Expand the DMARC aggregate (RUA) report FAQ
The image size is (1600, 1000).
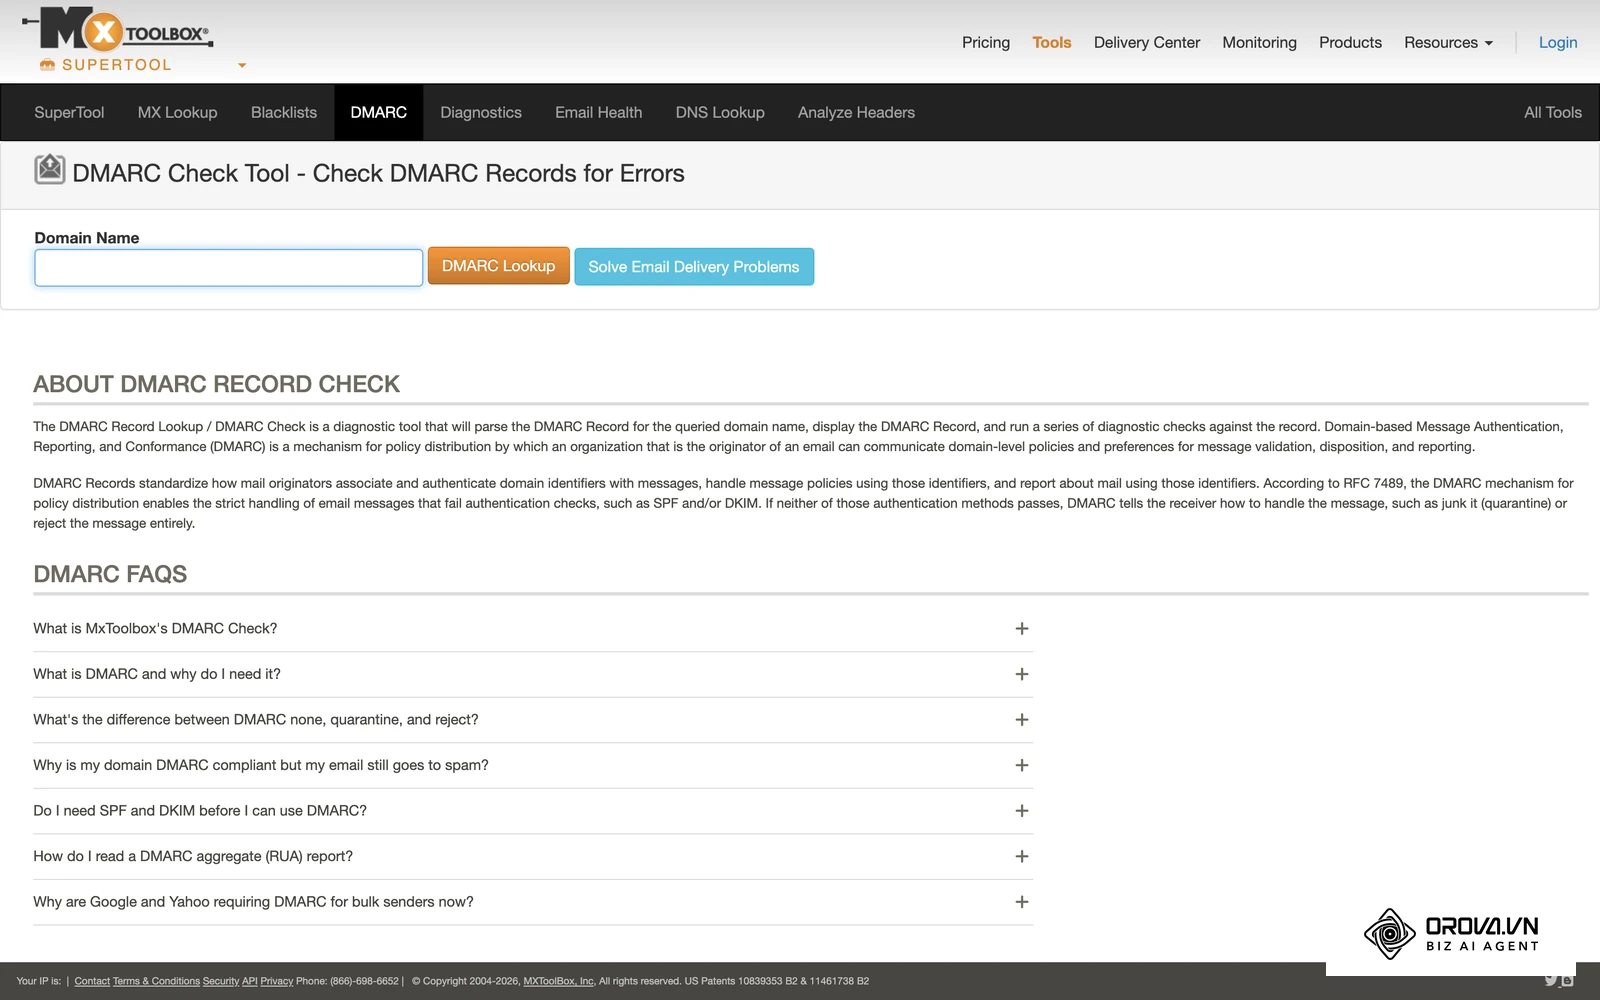[533, 856]
